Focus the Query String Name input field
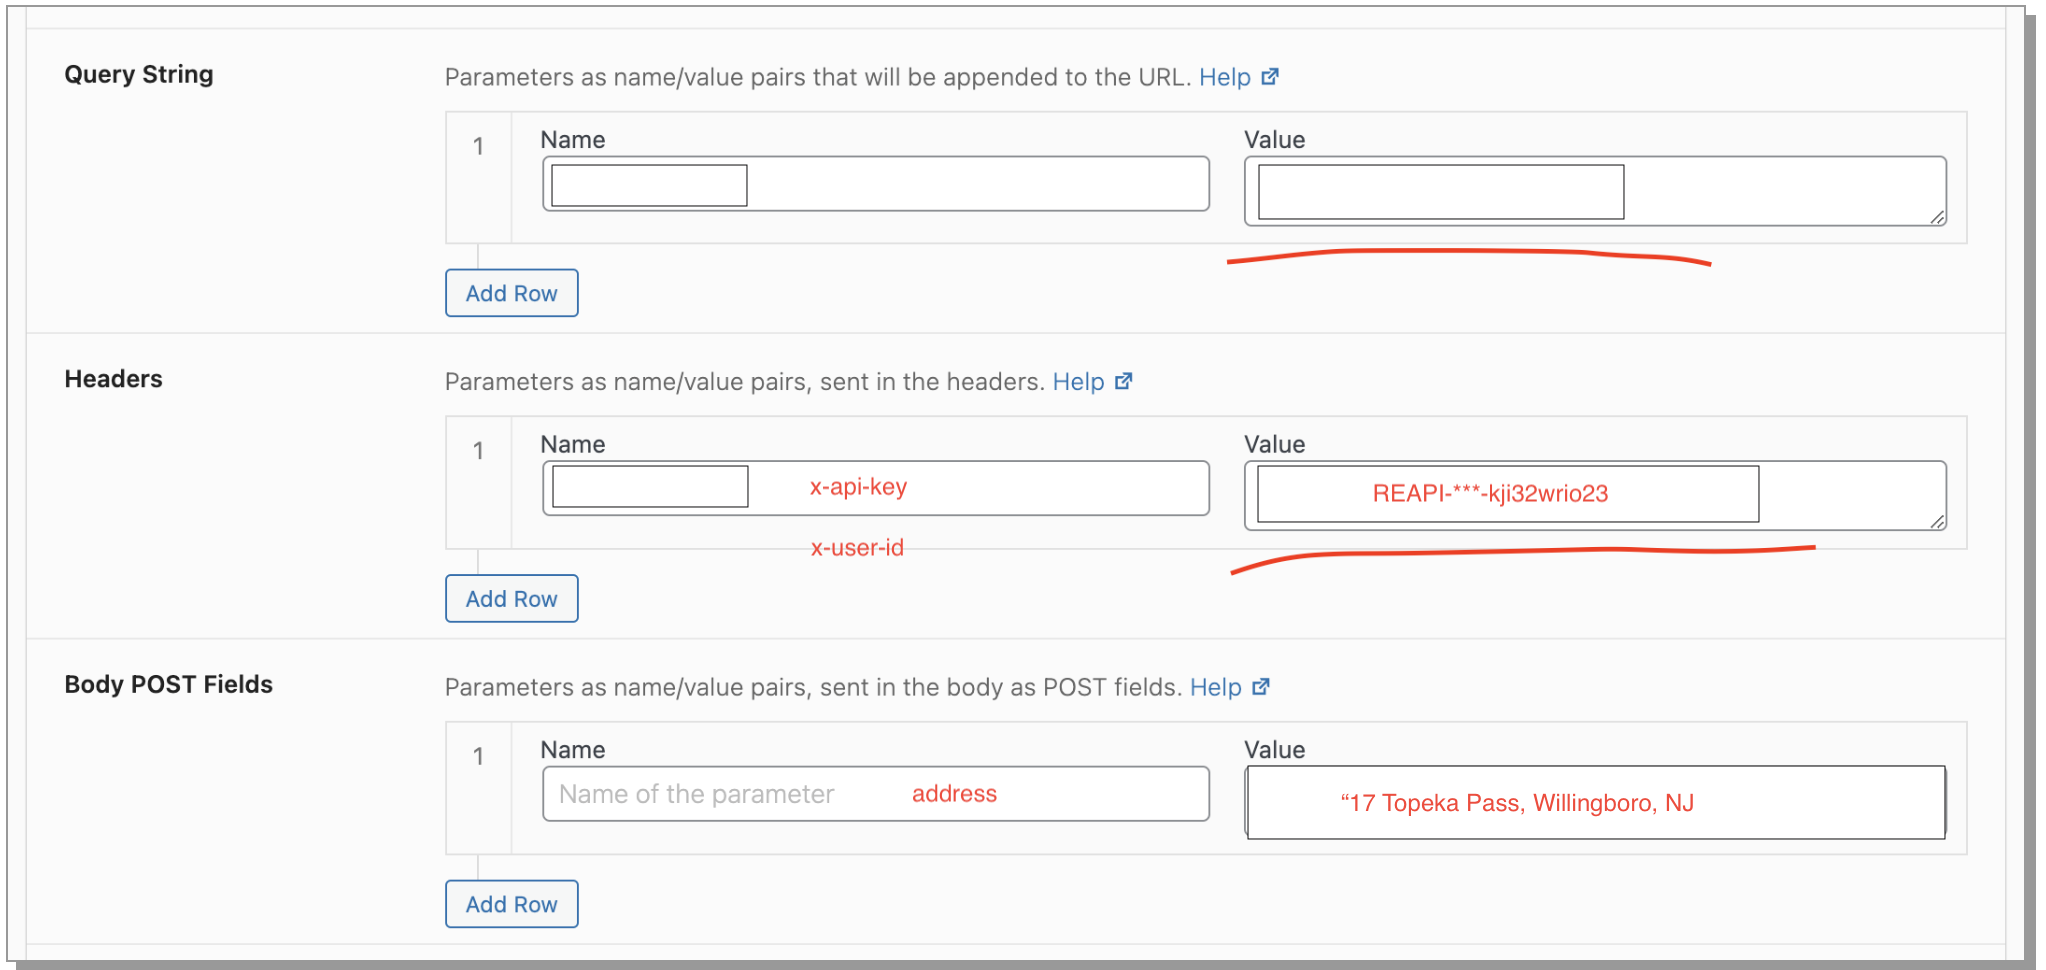The height and width of the screenshot is (970, 2046). pos(876,184)
